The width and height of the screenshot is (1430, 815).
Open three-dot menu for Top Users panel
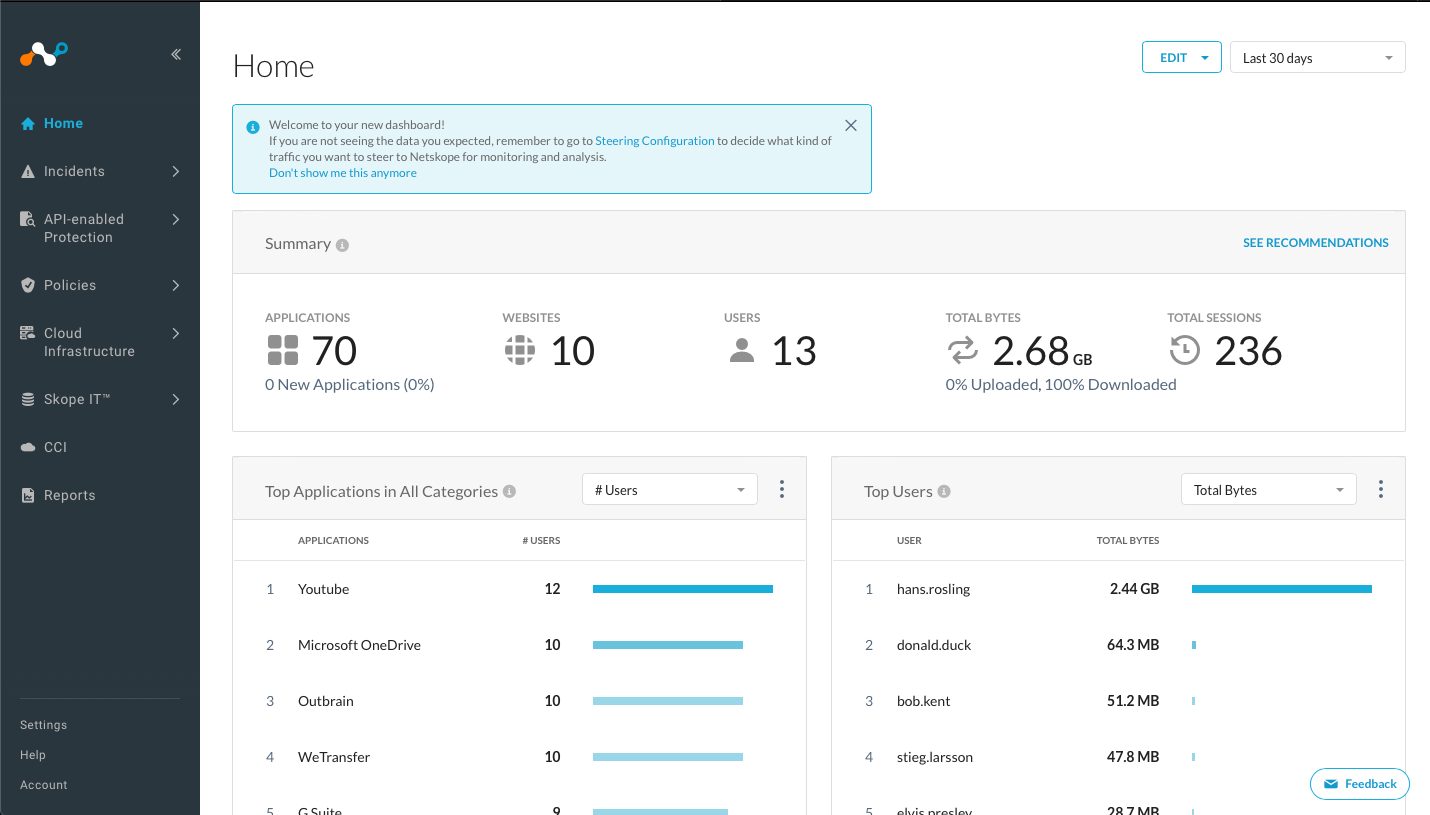(1381, 489)
